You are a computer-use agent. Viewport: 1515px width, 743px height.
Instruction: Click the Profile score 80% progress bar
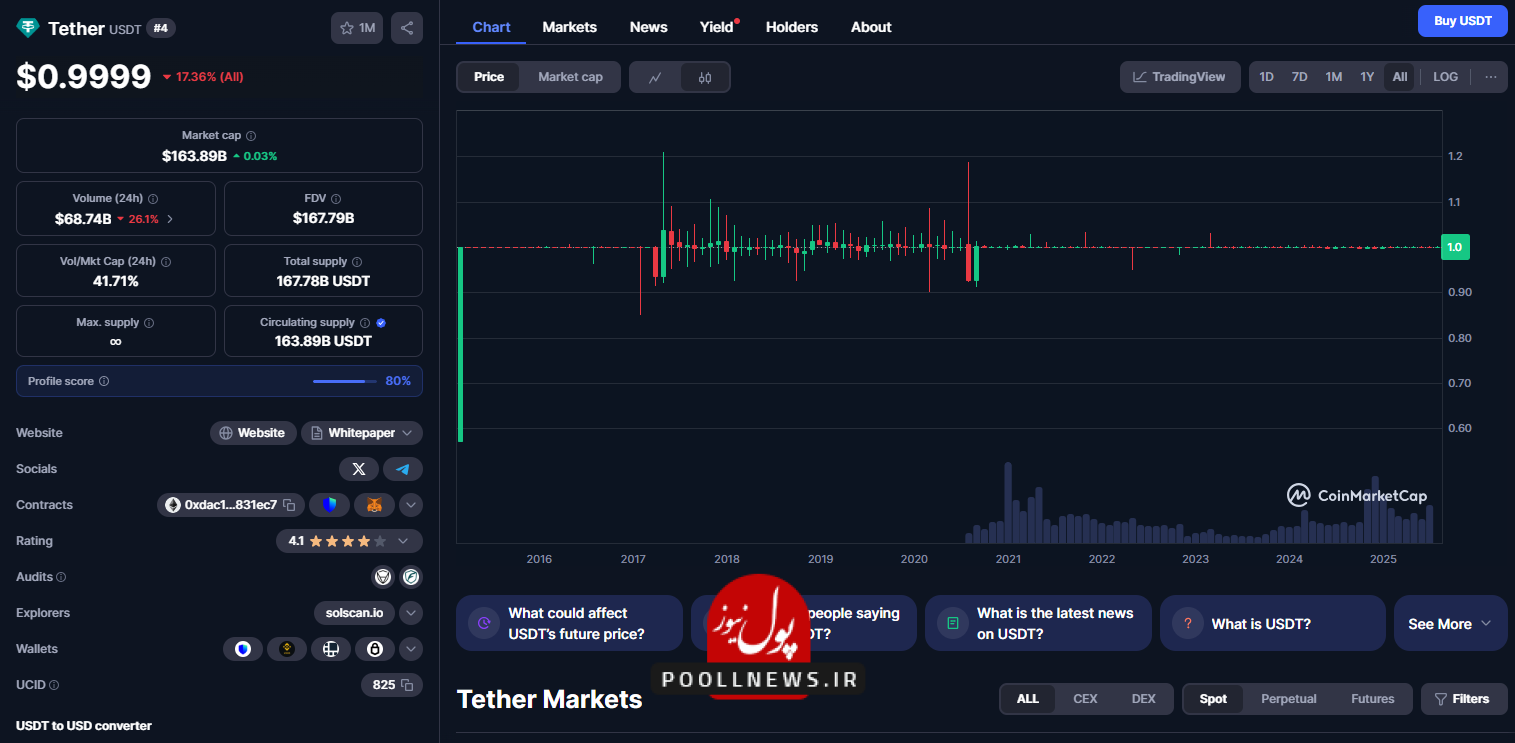(x=345, y=381)
